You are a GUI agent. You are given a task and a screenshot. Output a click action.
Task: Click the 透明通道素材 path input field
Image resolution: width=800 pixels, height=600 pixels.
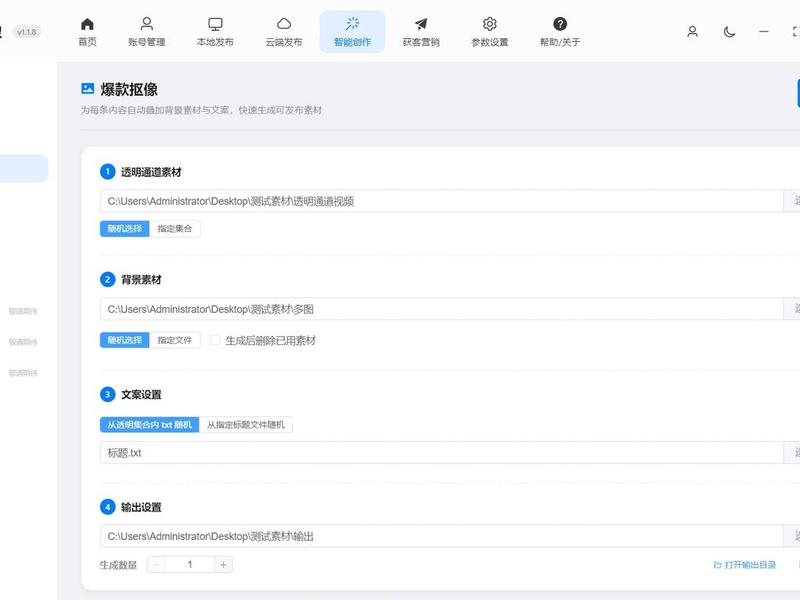pyautogui.click(x=441, y=201)
